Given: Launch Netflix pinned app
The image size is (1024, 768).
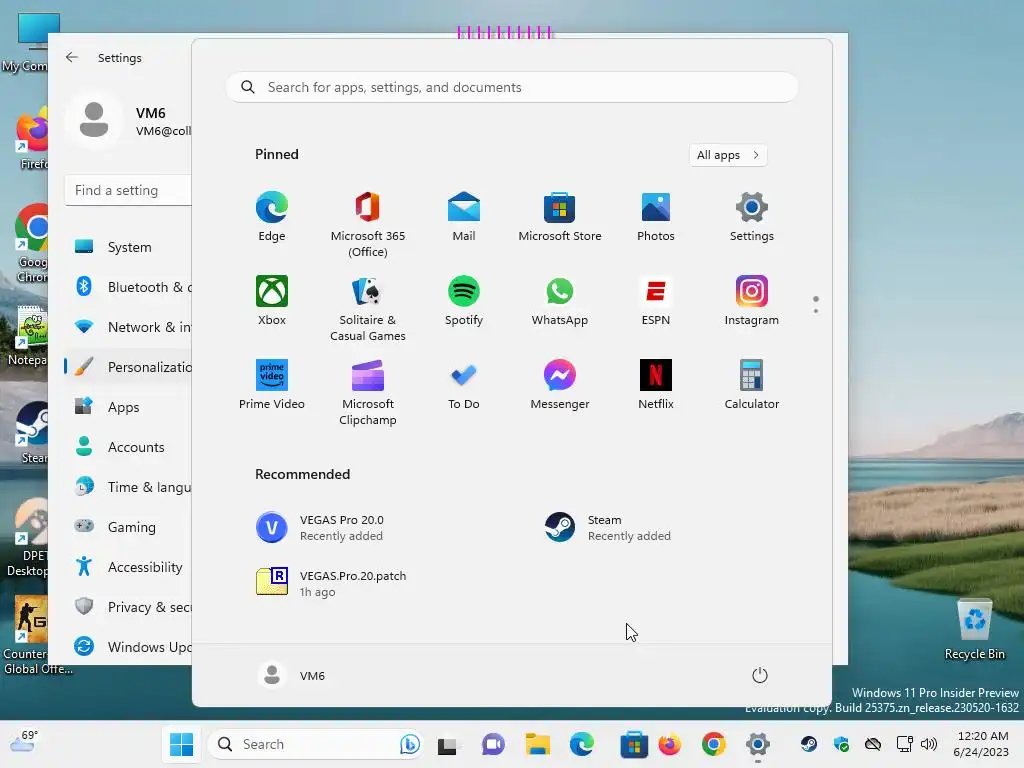Looking at the screenshot, I should [656, 385].
